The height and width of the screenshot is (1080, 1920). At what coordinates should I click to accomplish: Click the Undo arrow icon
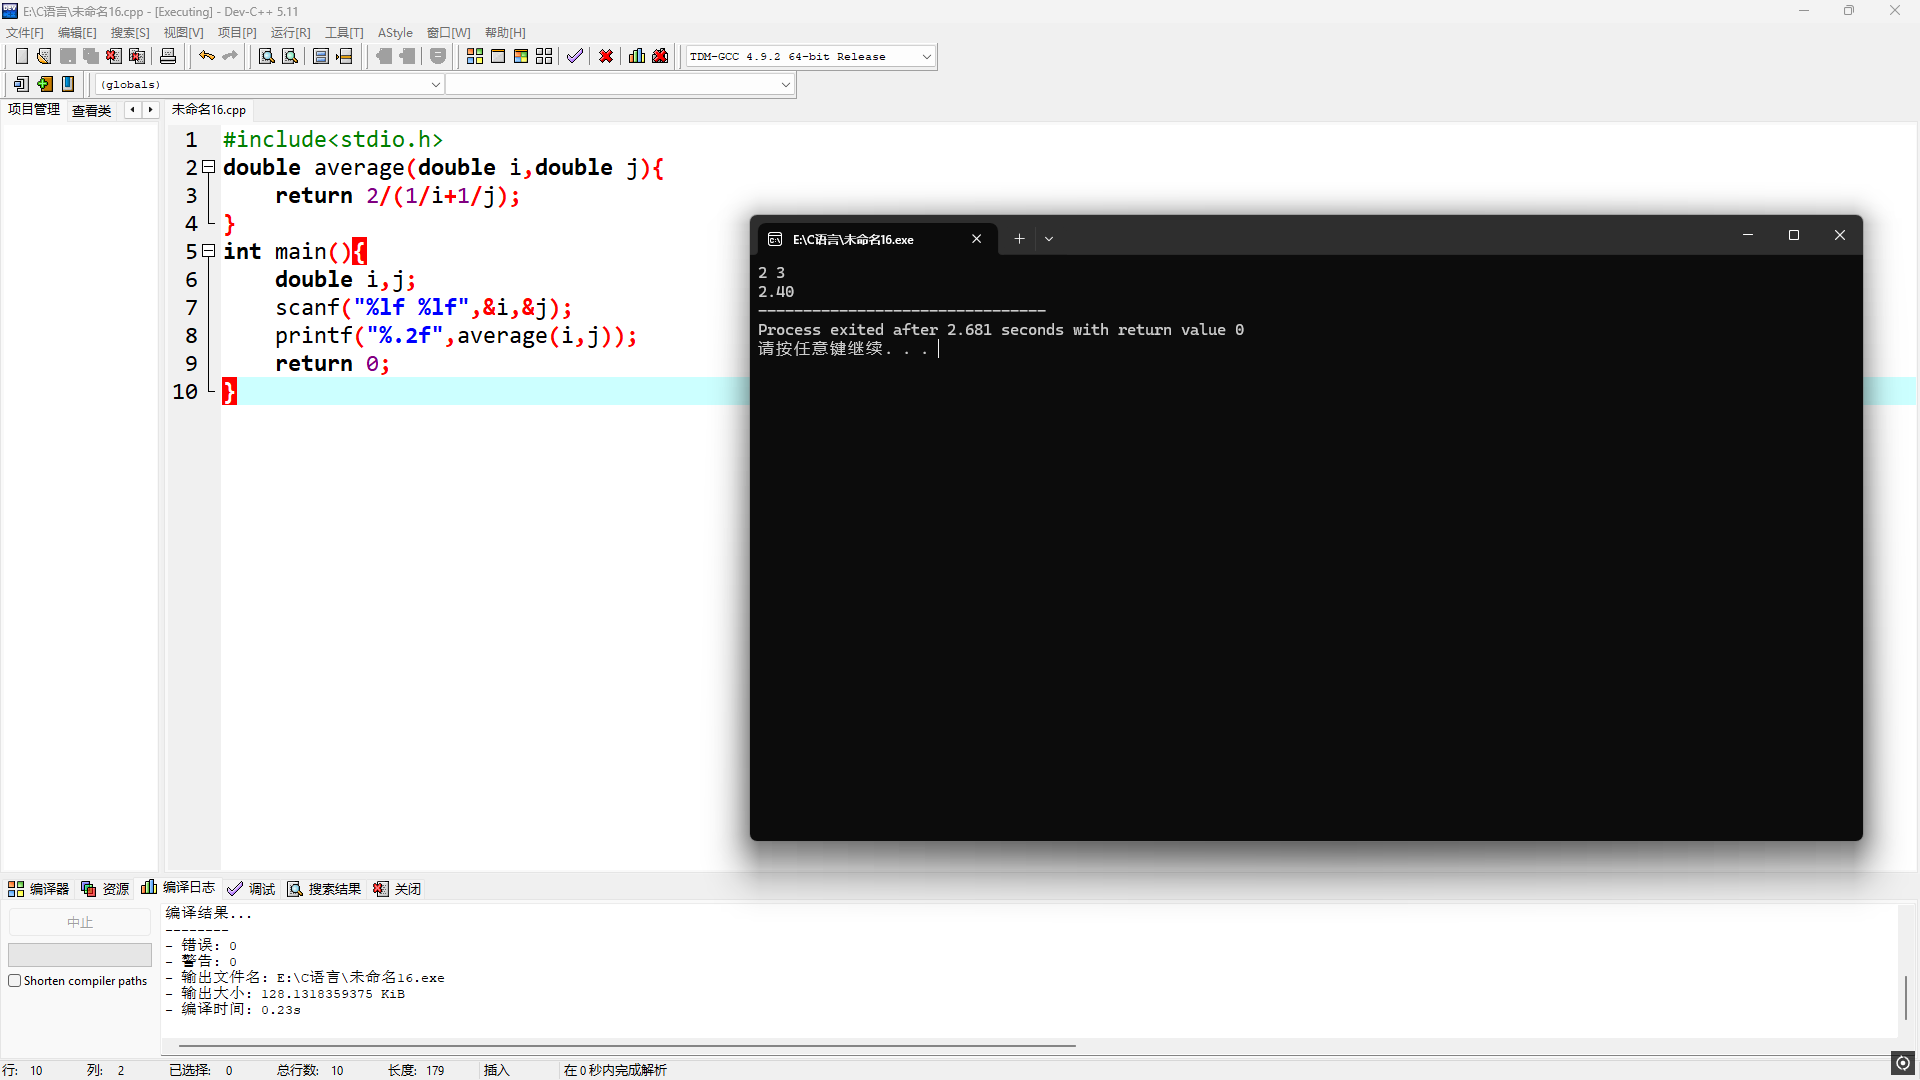coord(206,57)
